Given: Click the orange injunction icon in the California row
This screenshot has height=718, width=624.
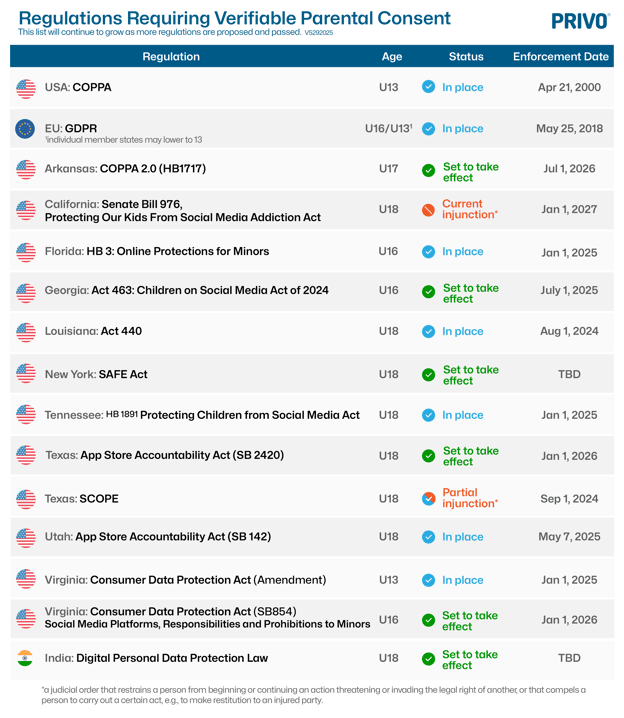Looking at the screenshot, I should pos(428,210).
